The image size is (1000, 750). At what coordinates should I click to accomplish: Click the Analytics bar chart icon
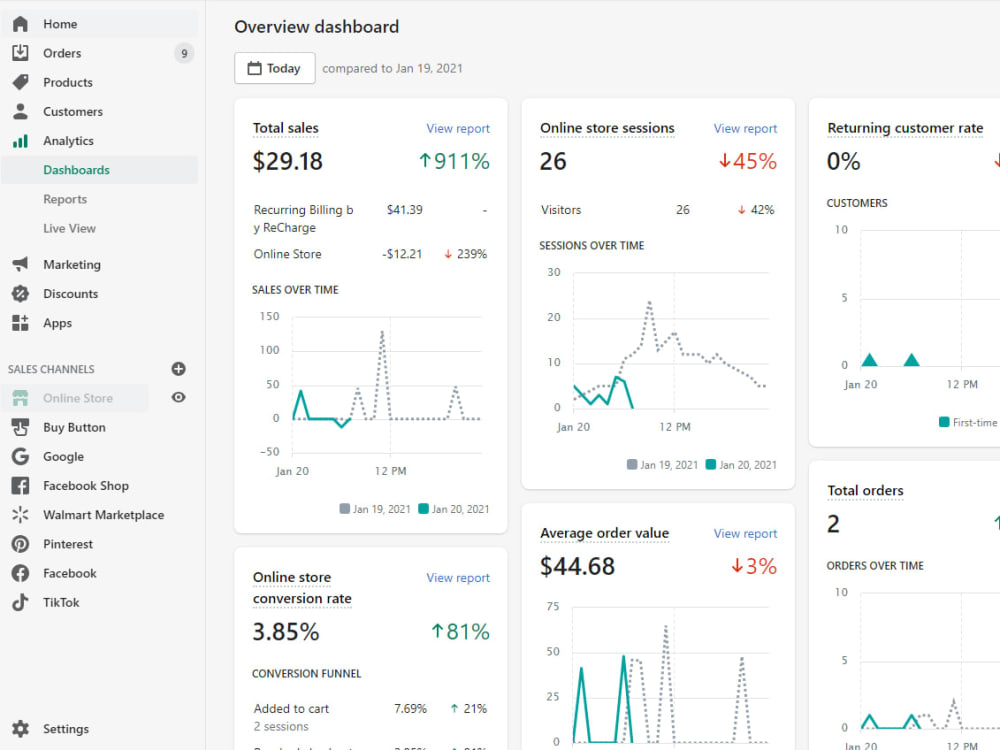[20, 141]
